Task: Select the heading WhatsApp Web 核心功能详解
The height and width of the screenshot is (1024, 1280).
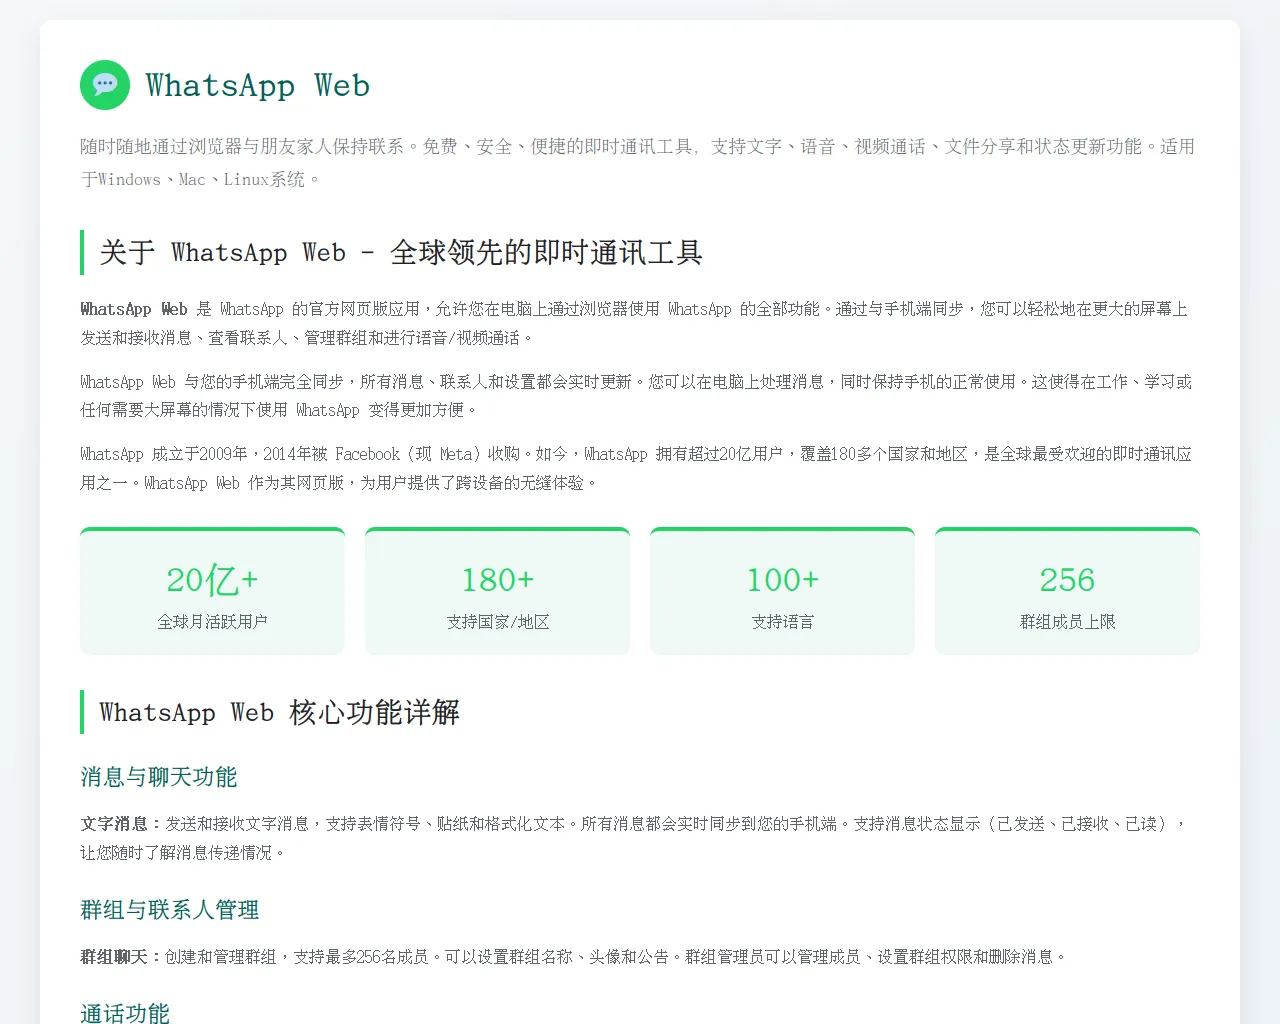Action: click(280, 712)
